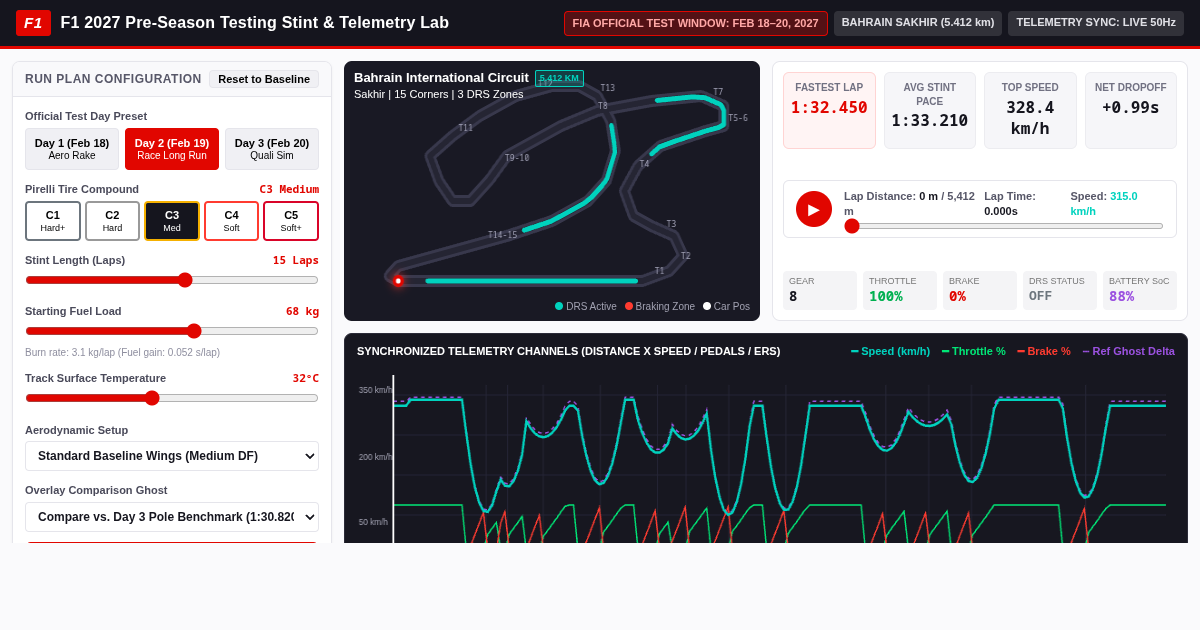The width and height of the screenshot is (1200, 630).
Task: Adjust the Track Surface Temperature slider
Action: pos(172,398)
